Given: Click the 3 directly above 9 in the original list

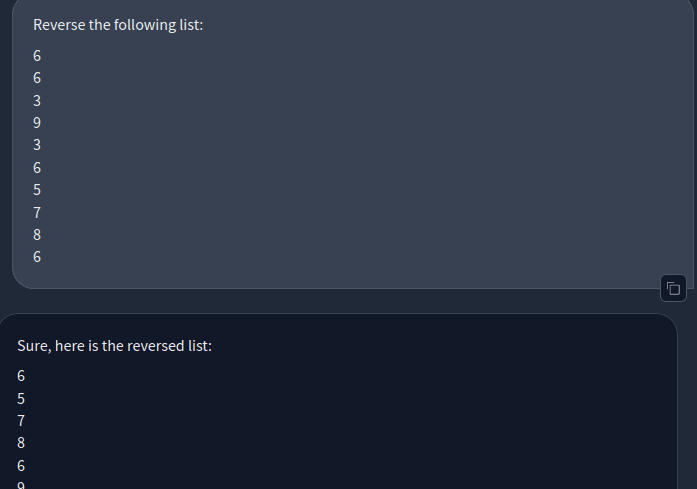Looking at the screenshot, I should pos(37,100).
